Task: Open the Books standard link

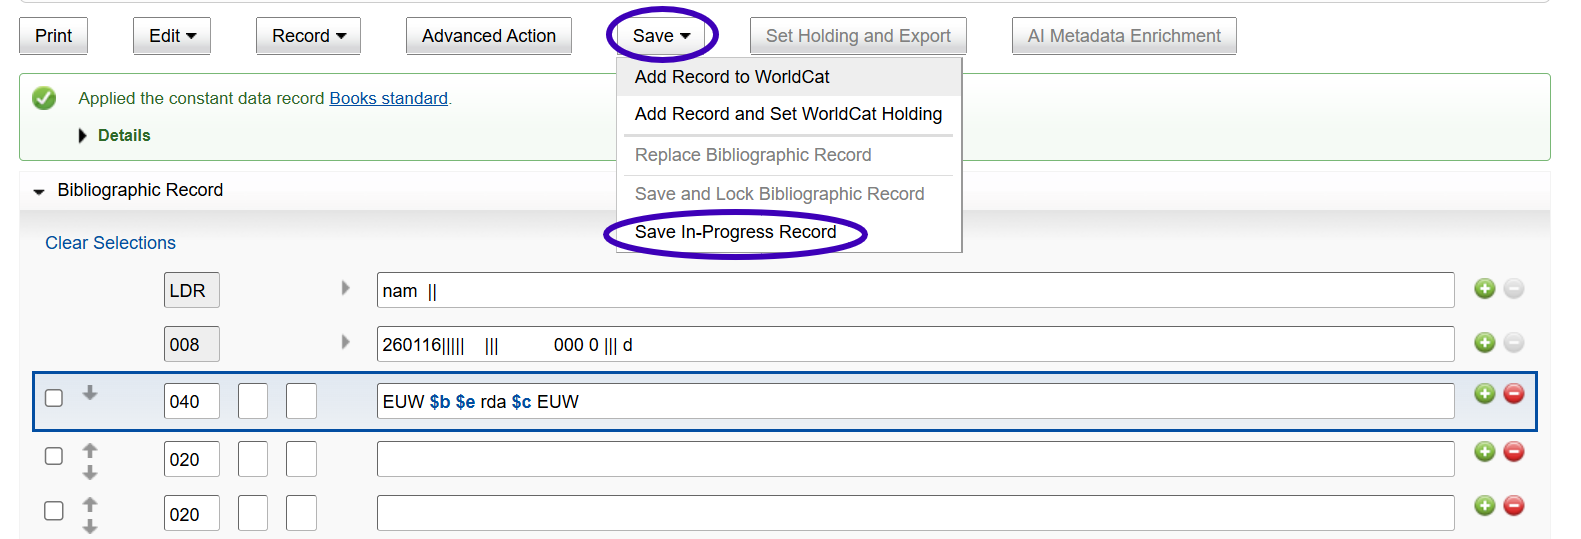Action: [x=388, y=98]
